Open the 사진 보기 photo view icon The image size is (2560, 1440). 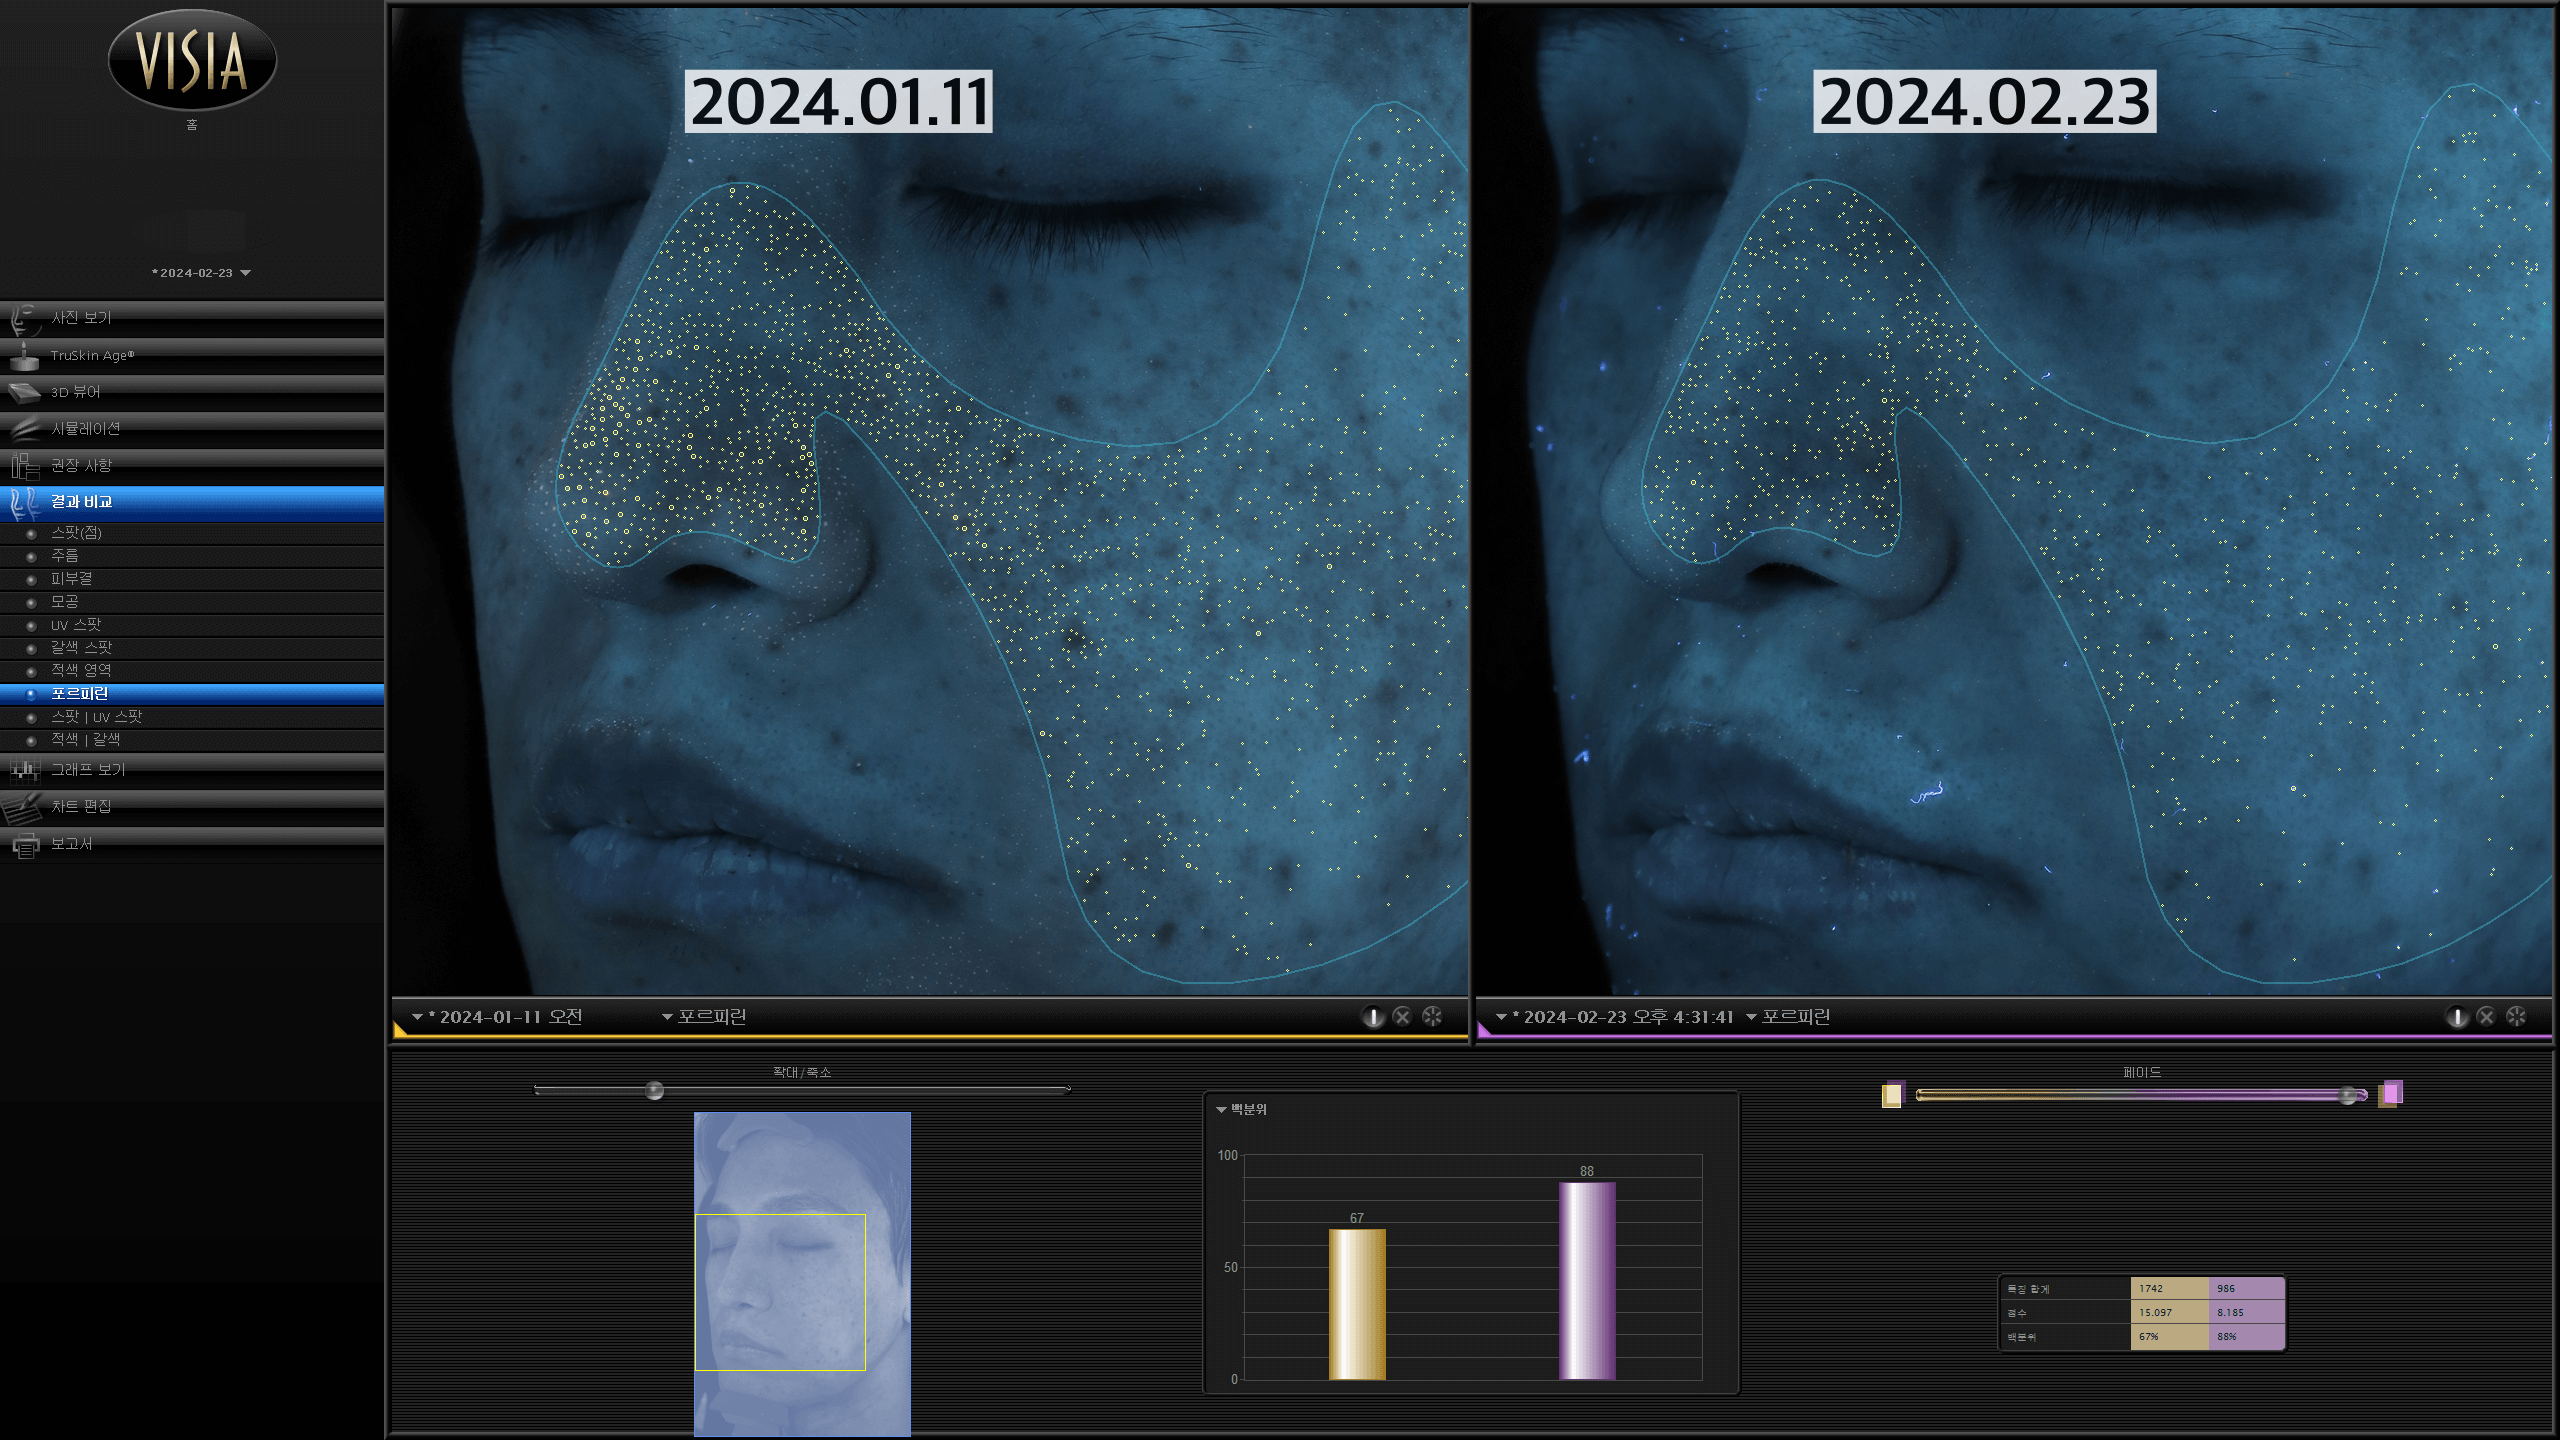[23, 319]
